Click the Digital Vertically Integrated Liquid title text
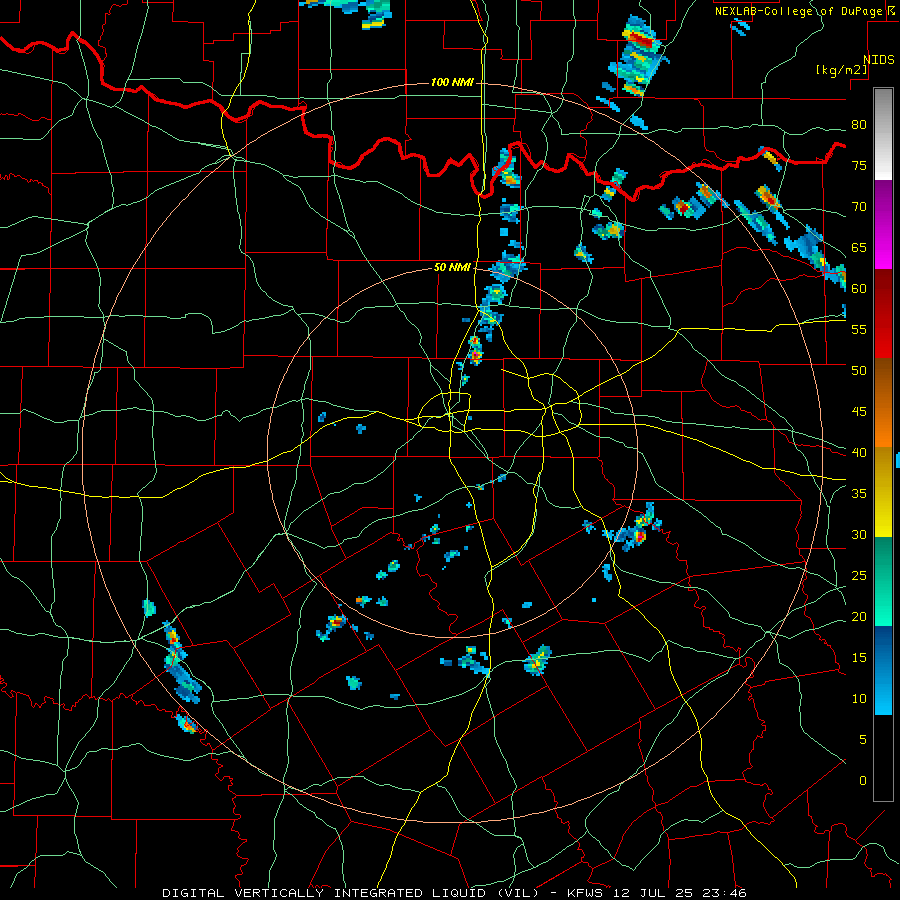This screenshot has width=900, height=900. click(x=352, y=893)
